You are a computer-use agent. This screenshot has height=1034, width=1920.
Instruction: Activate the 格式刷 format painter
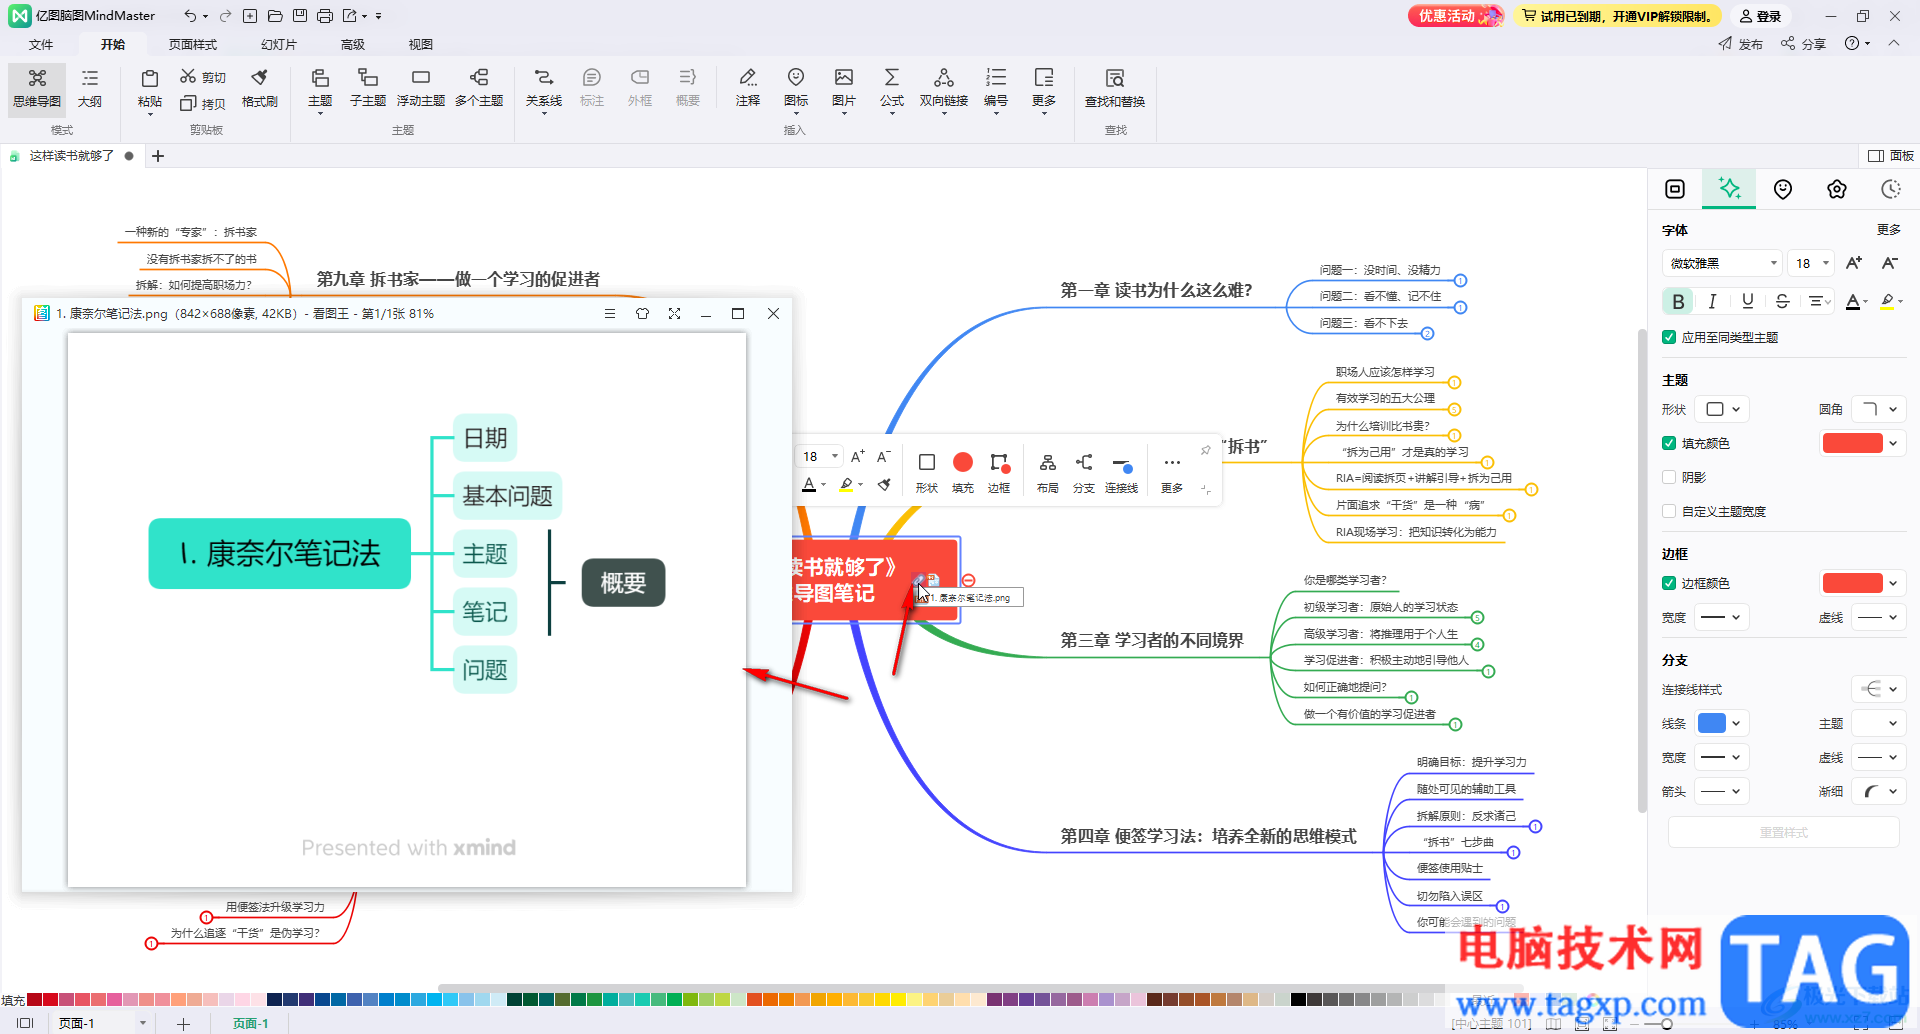point(260,89)
